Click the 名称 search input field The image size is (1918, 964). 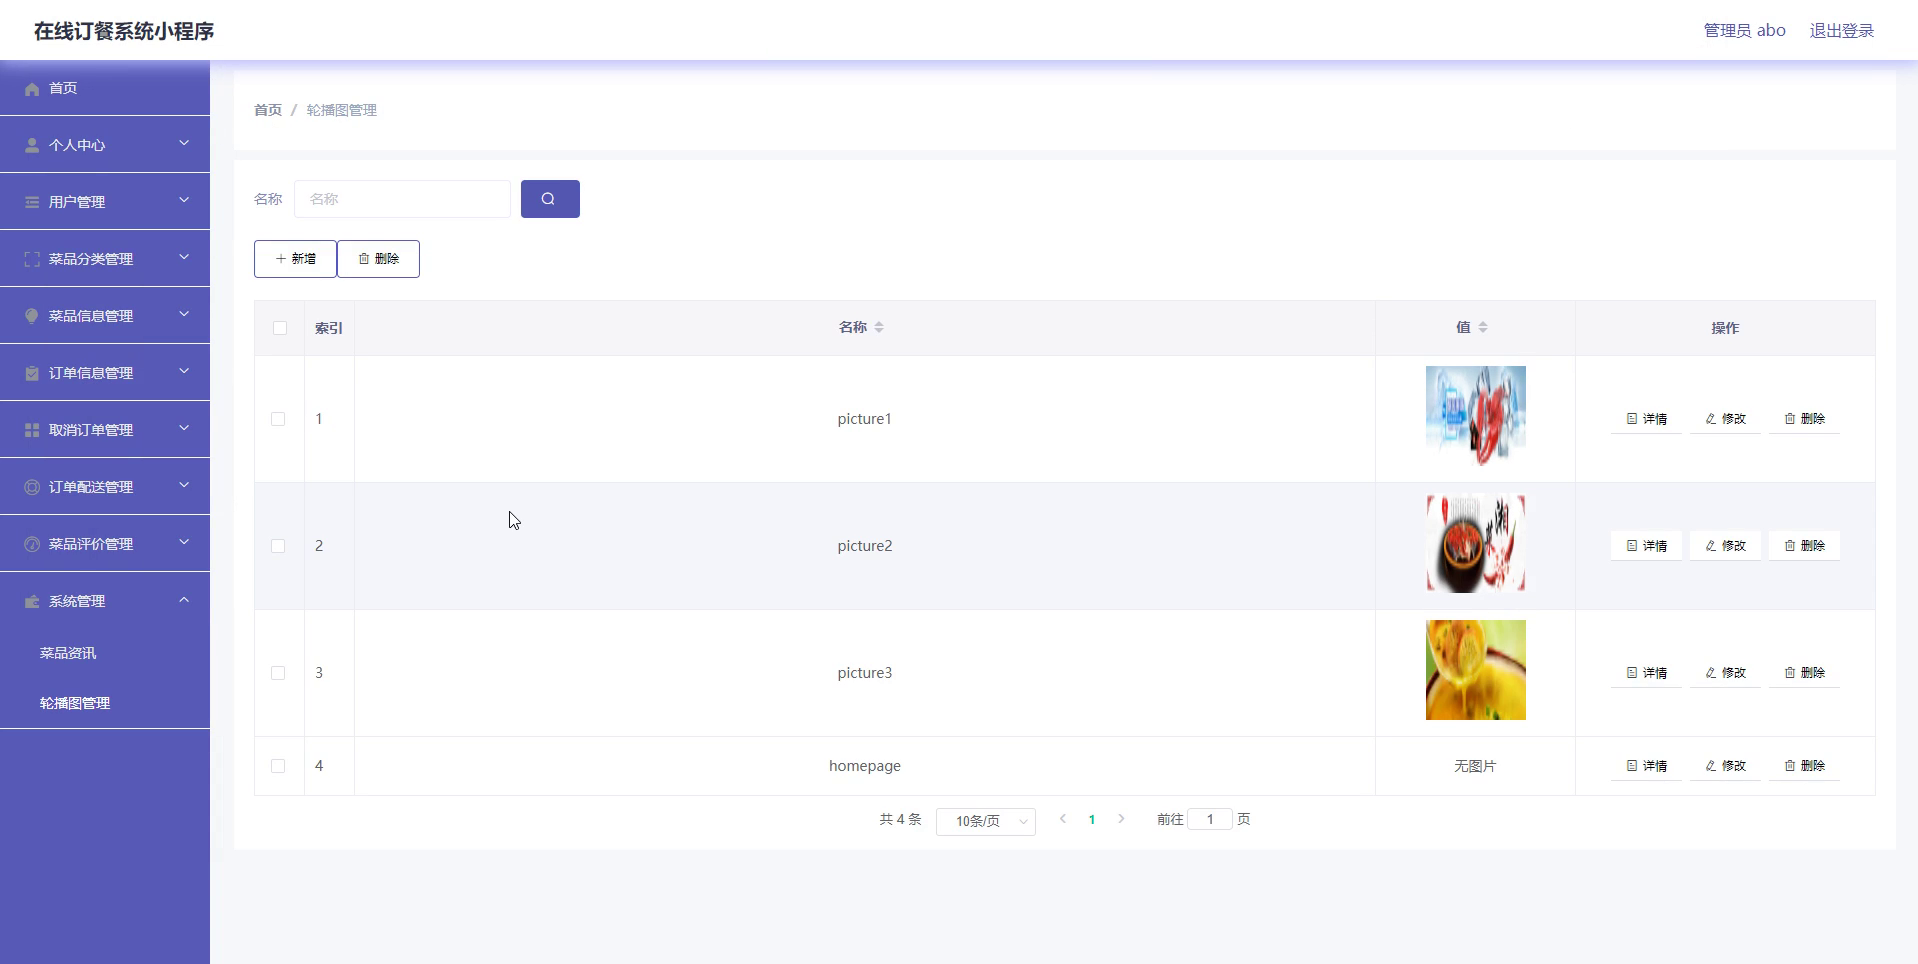402,199
